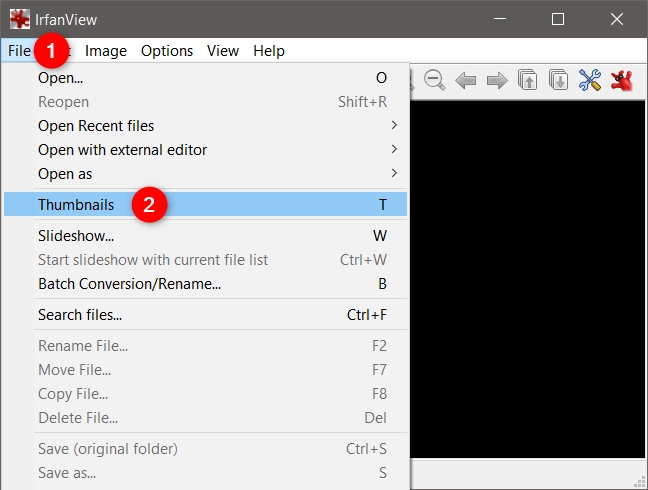Close the IrfanView window
This screenshot has width=648, height=490.
[617, 19]
